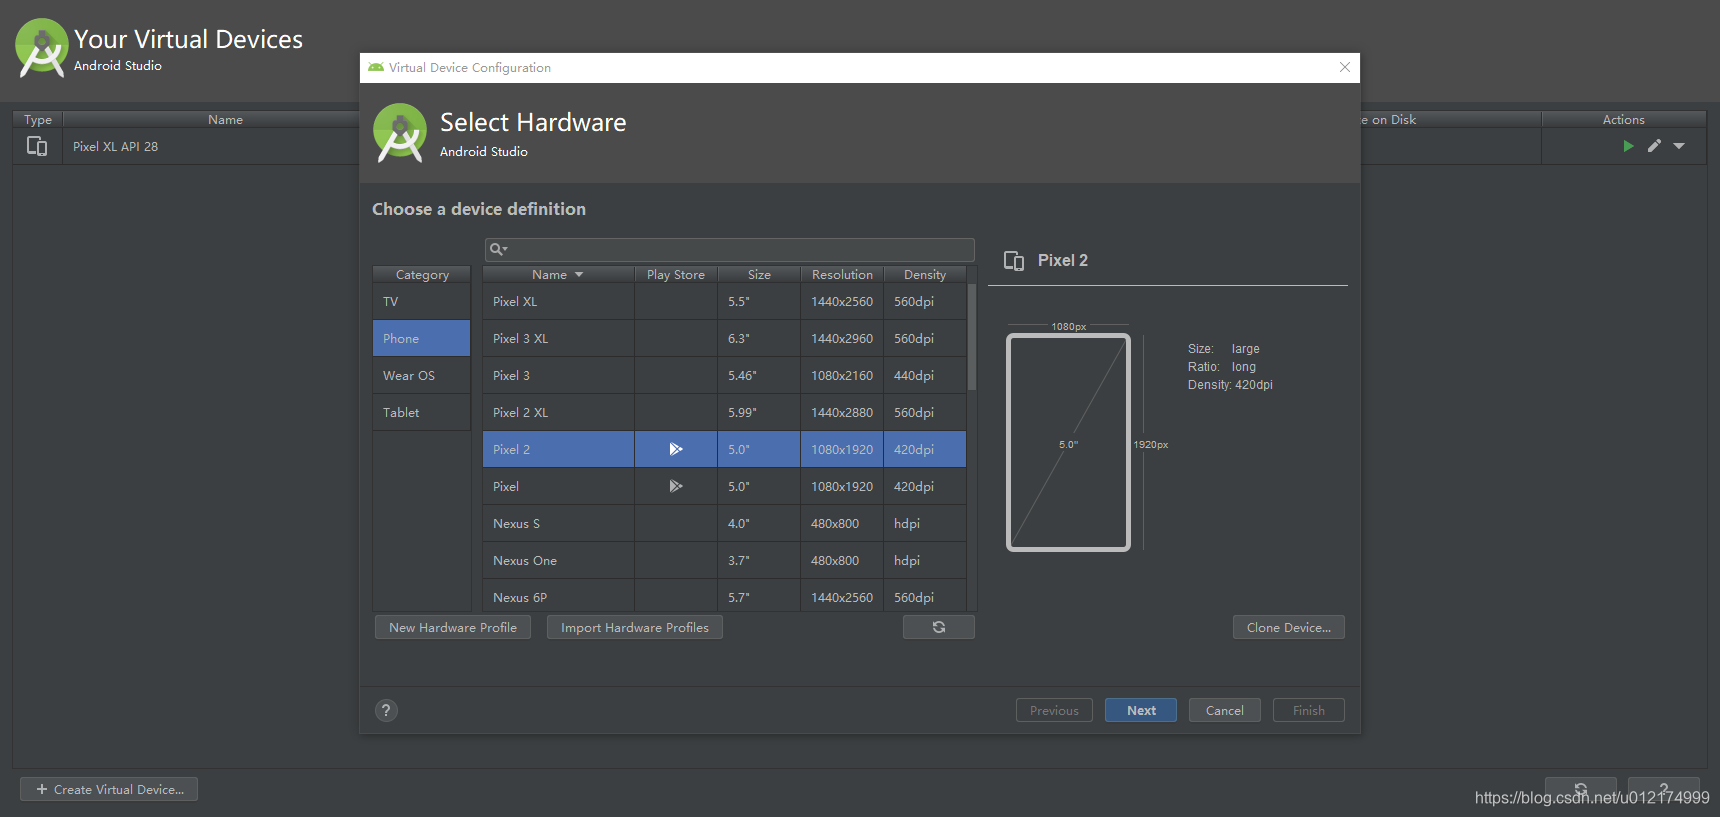1720x817 pixels.
Task: Open actions dropdown arrow for Pixel XL API 28
Action: pos(1679,146)
